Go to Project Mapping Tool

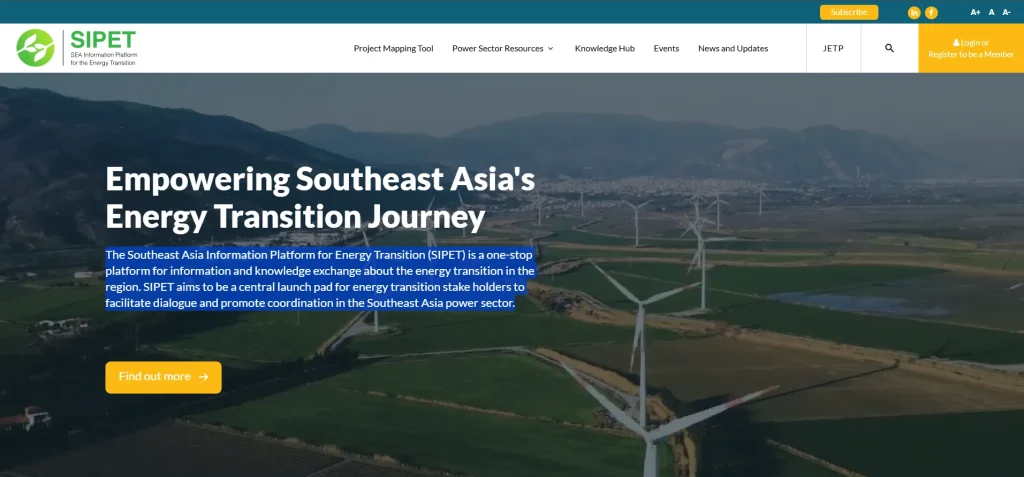coord(393,48)
